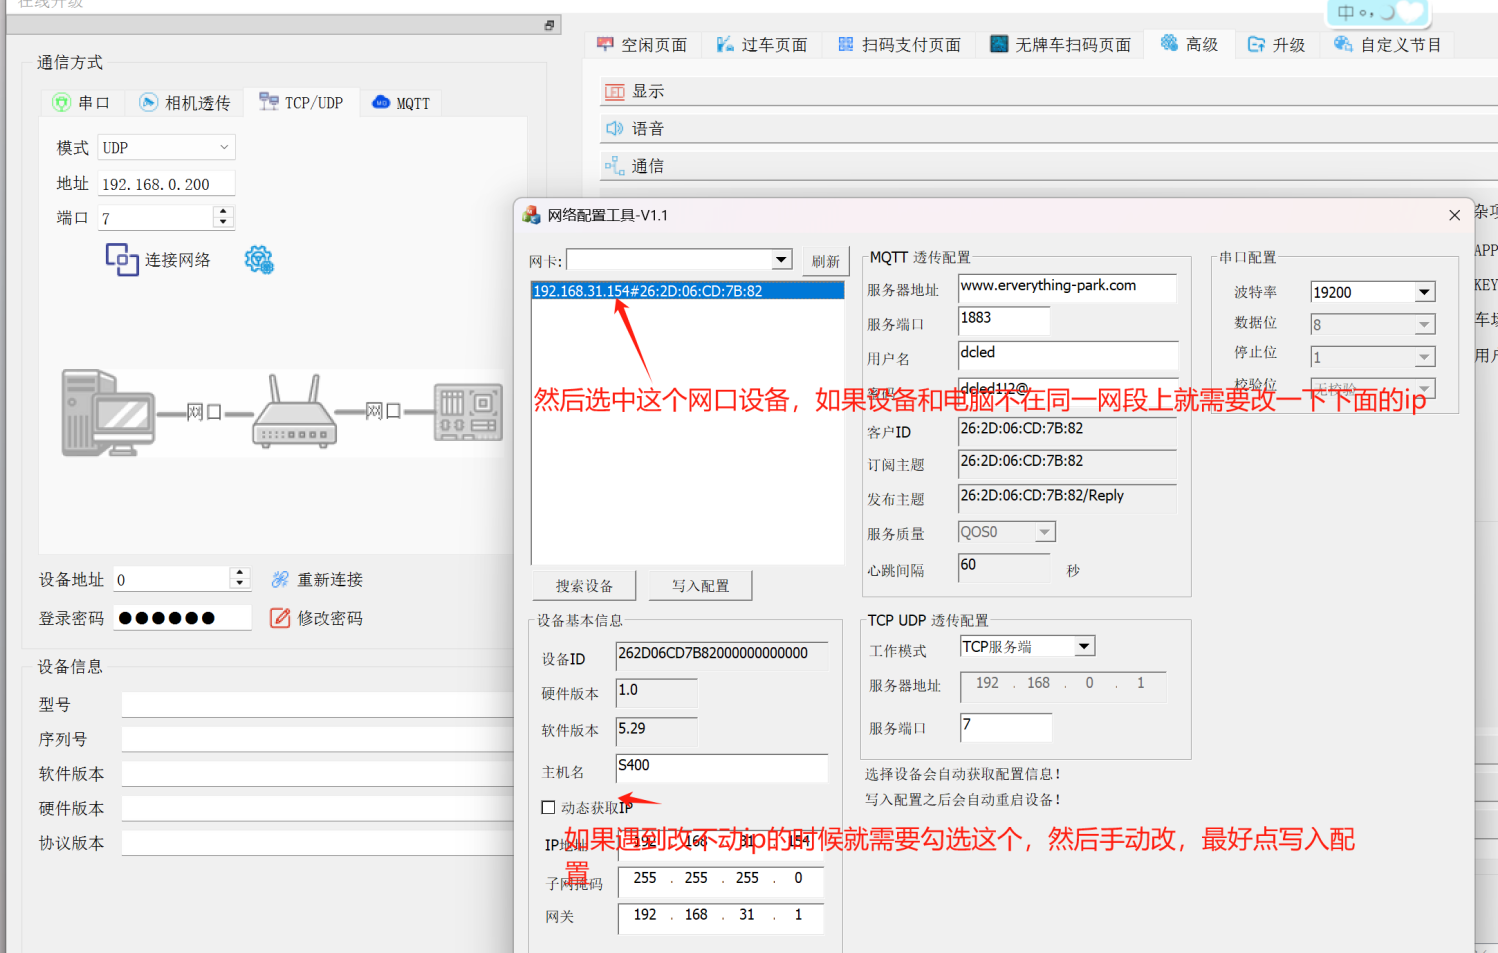The image size is (1498, 953).
Task: Click the 心跳间隔 field showing 60
Action: pyautogui.click(x=1004, y=567)
